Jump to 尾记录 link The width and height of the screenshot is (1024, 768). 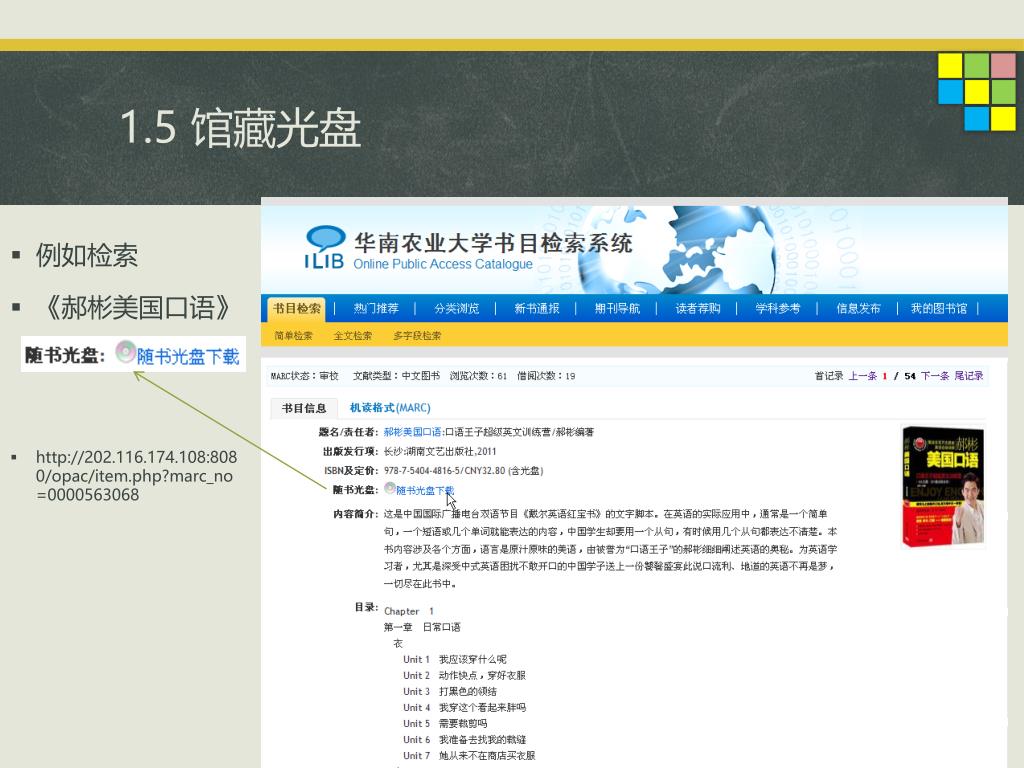click(x=968, y=376)
